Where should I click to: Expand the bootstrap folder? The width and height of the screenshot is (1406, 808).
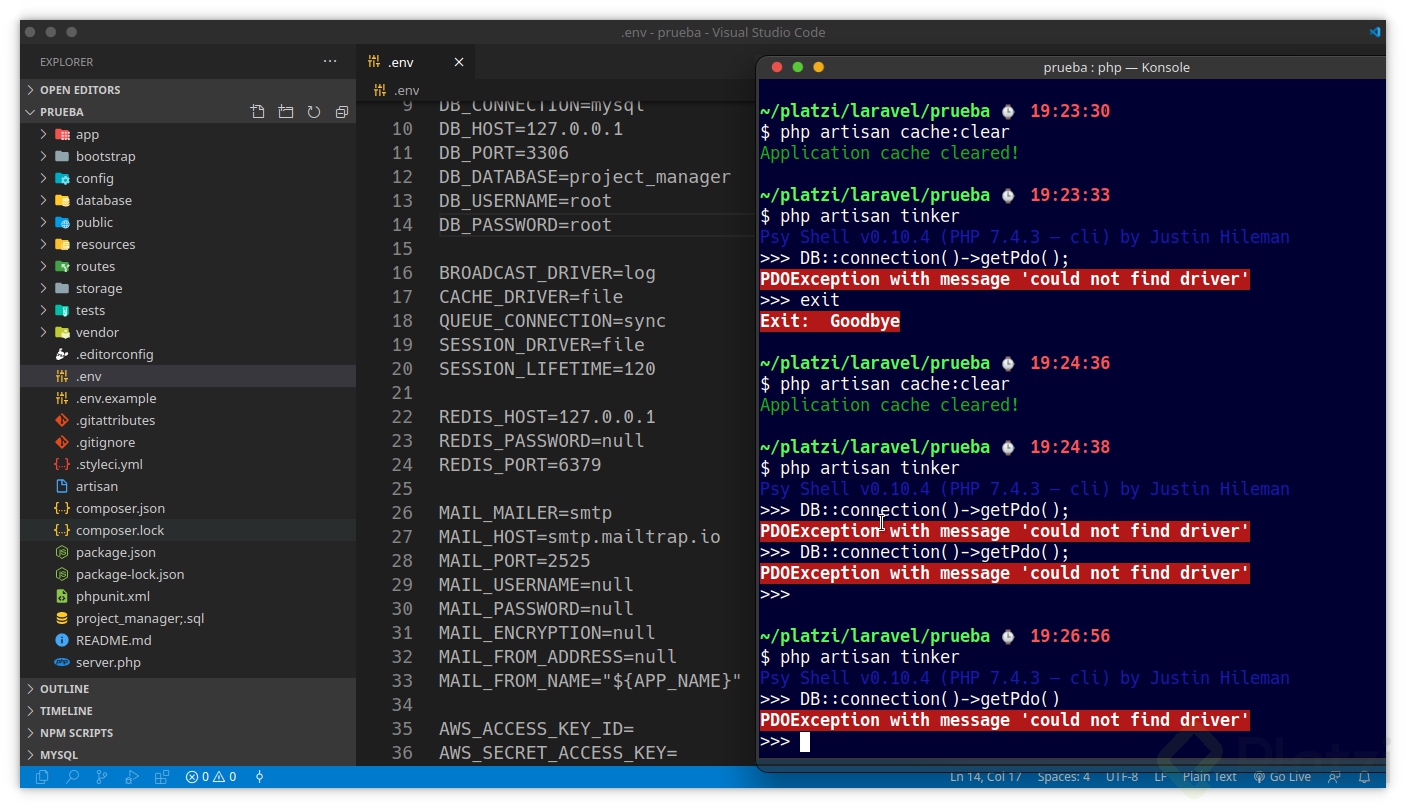click(x=188, y=156)
